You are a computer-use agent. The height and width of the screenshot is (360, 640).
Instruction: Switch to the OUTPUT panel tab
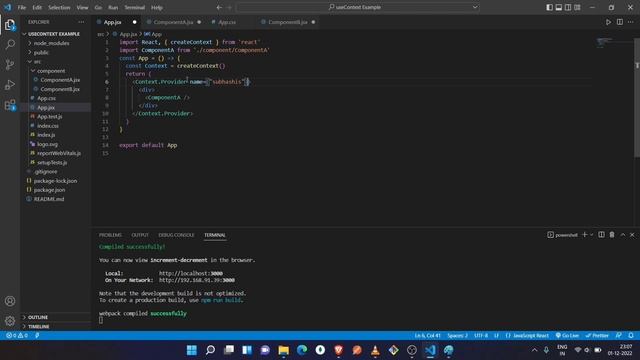click(x=140, y=235)
